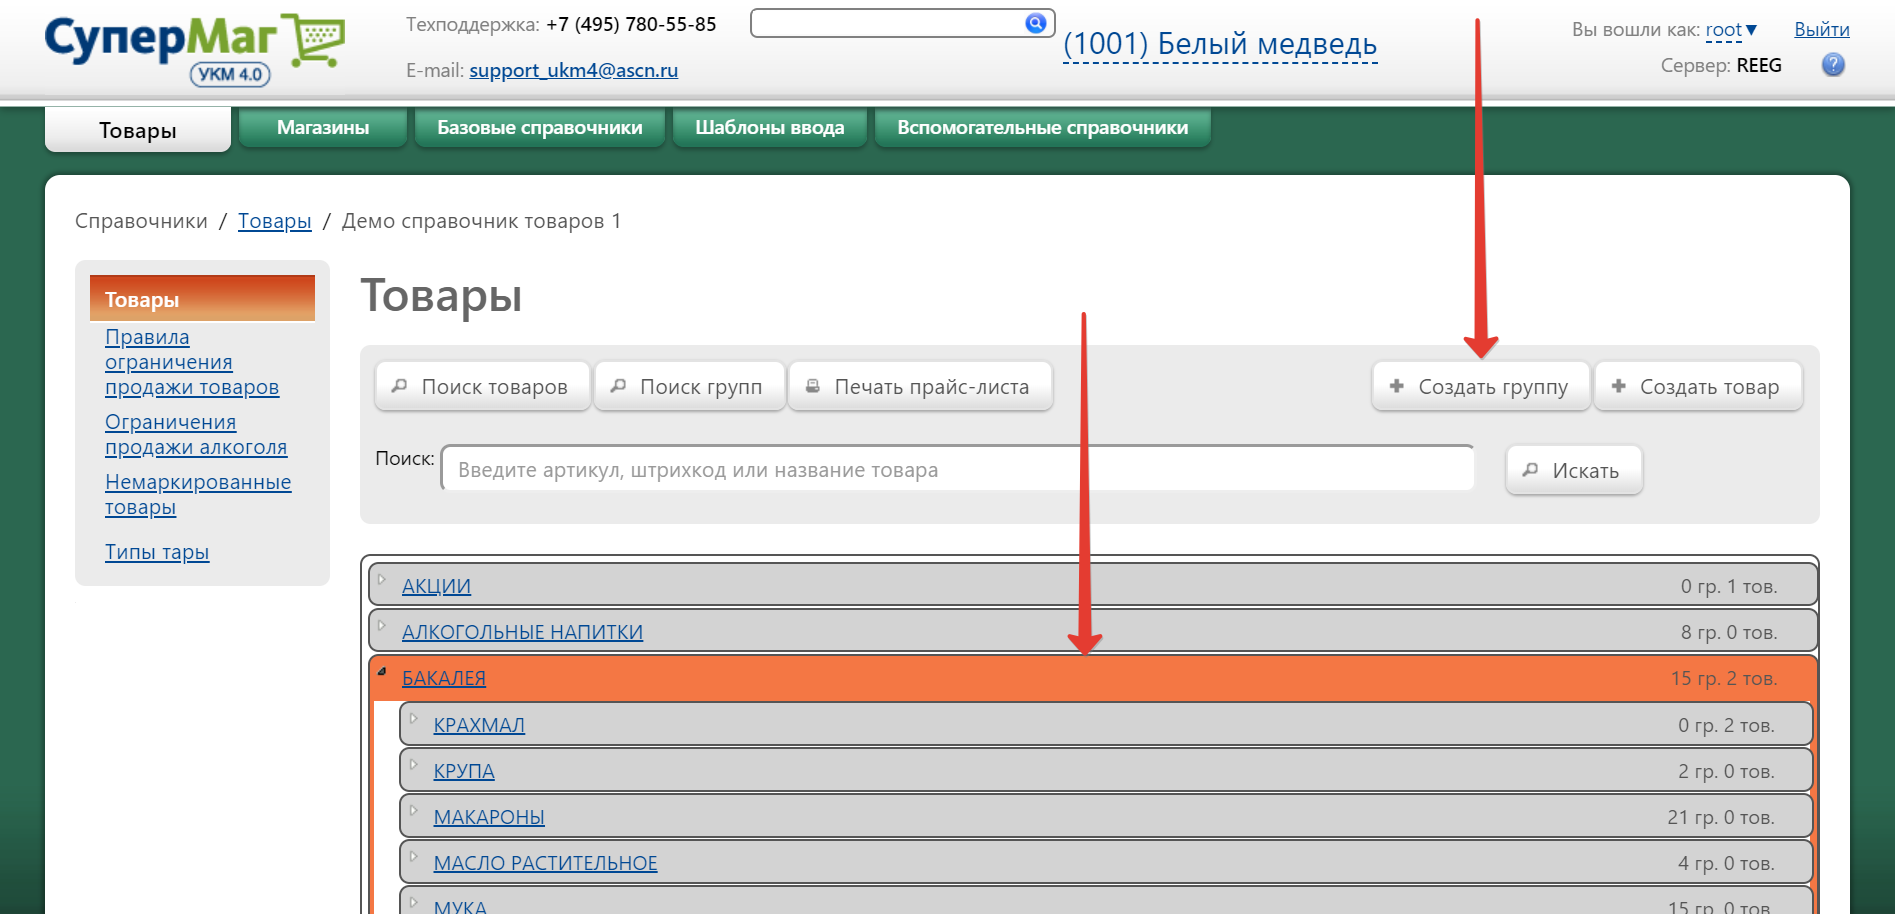Click the blue search magnifier icon in header
Viewport: 1895px width, 914px height.
(x=1036, y=23)
